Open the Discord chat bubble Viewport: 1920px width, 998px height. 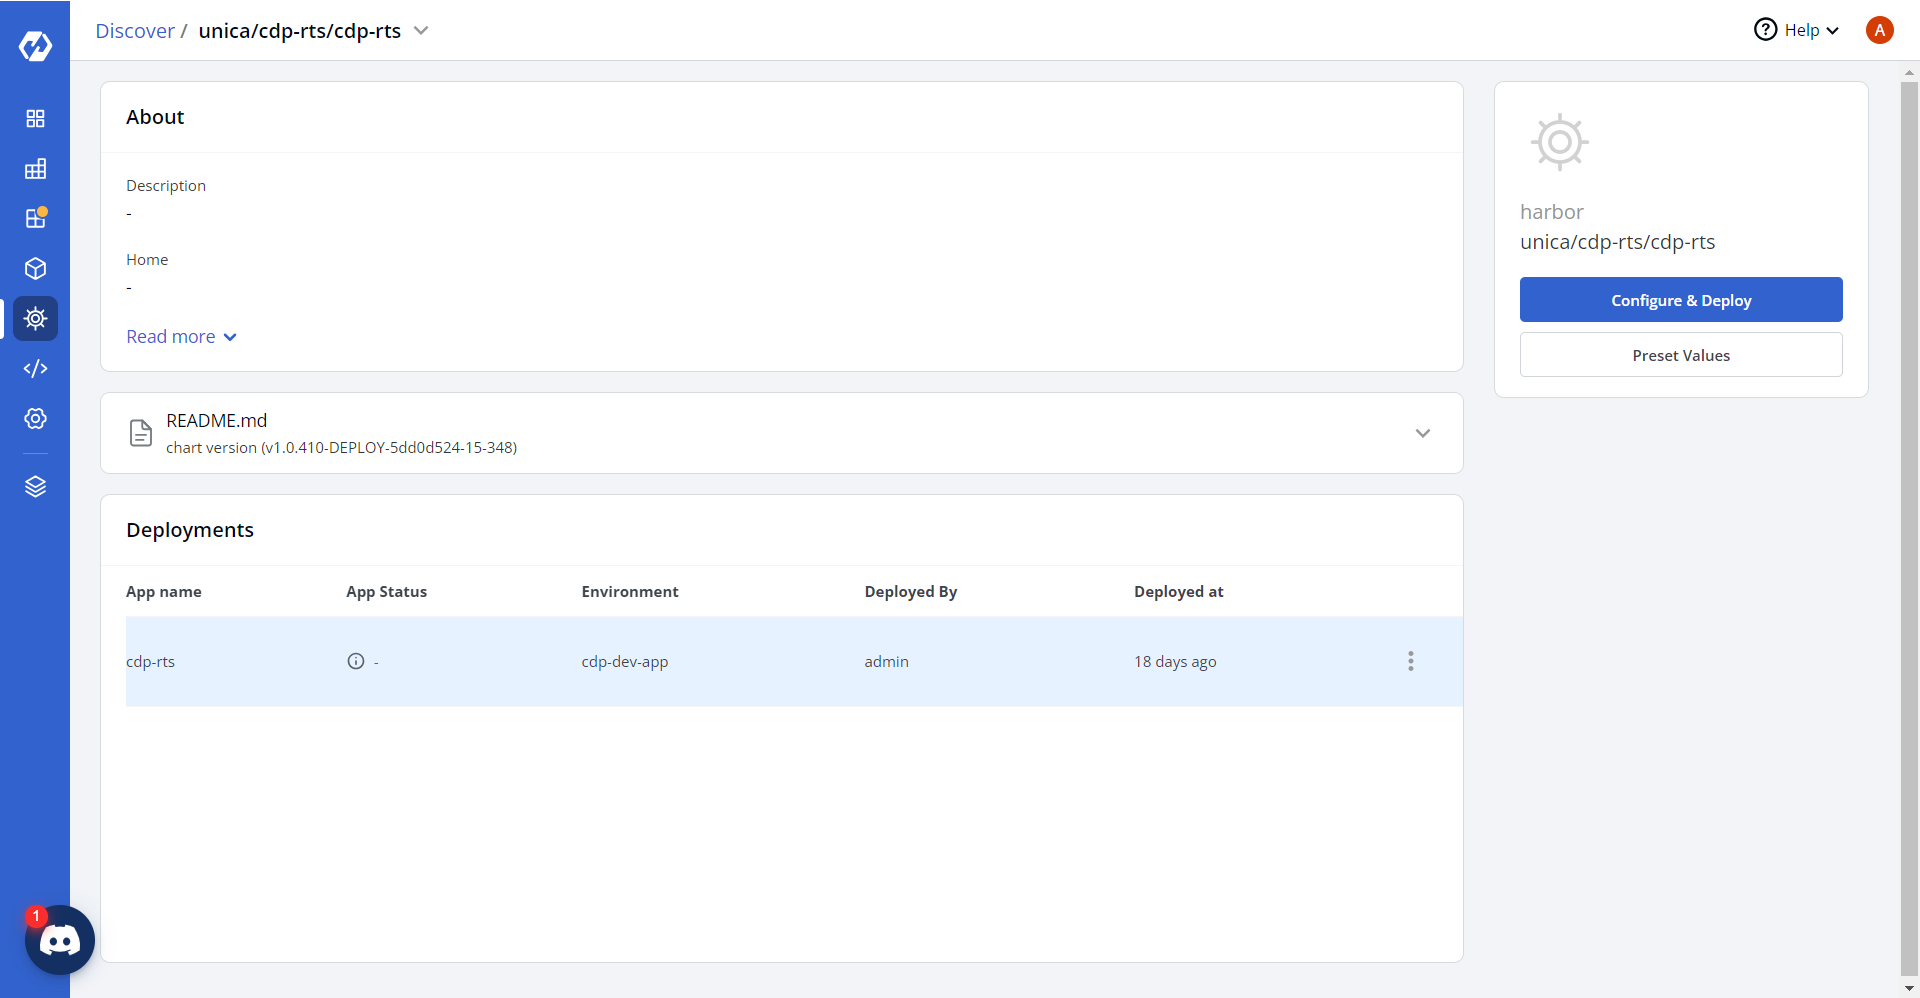coord(60,940)
